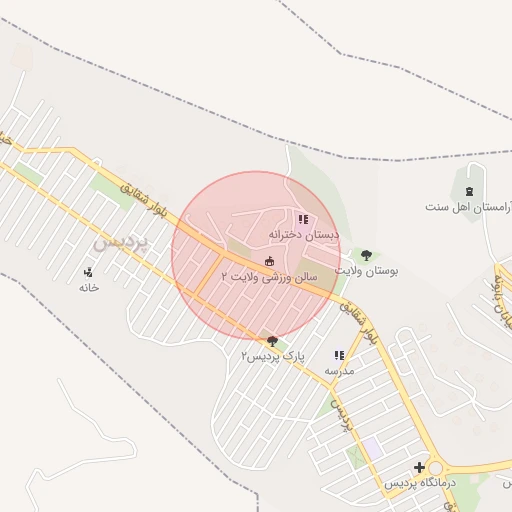Click the دبستان دخترانه label
The height and width of the screenshot is (512, 512).
coord(304,235)
